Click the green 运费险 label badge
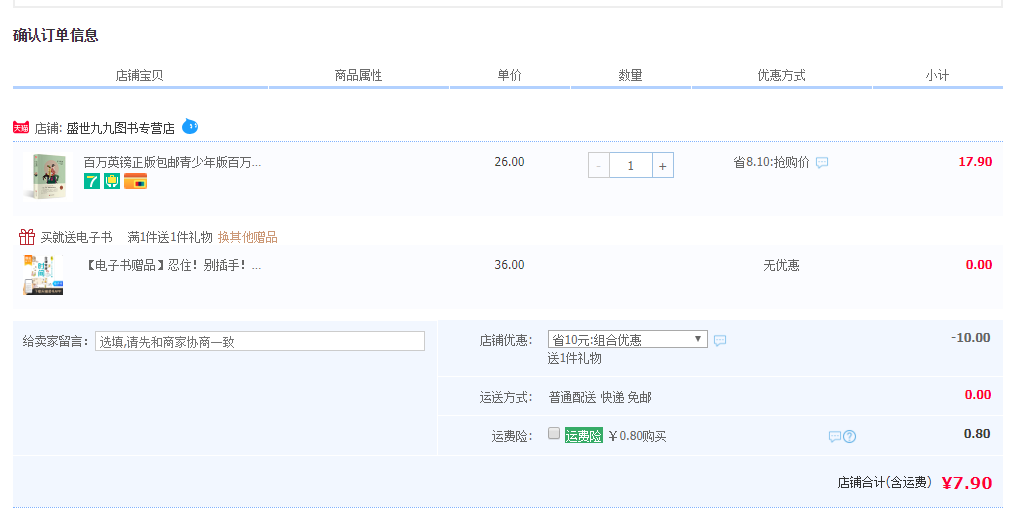Viewport: 1009px width, 508px height. coord(584,436)
